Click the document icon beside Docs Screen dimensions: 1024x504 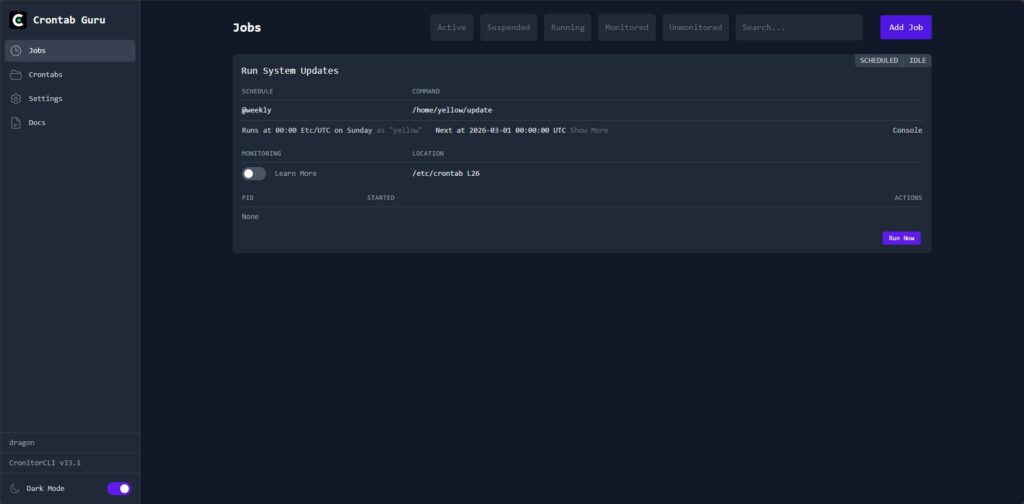pos(16,122)
